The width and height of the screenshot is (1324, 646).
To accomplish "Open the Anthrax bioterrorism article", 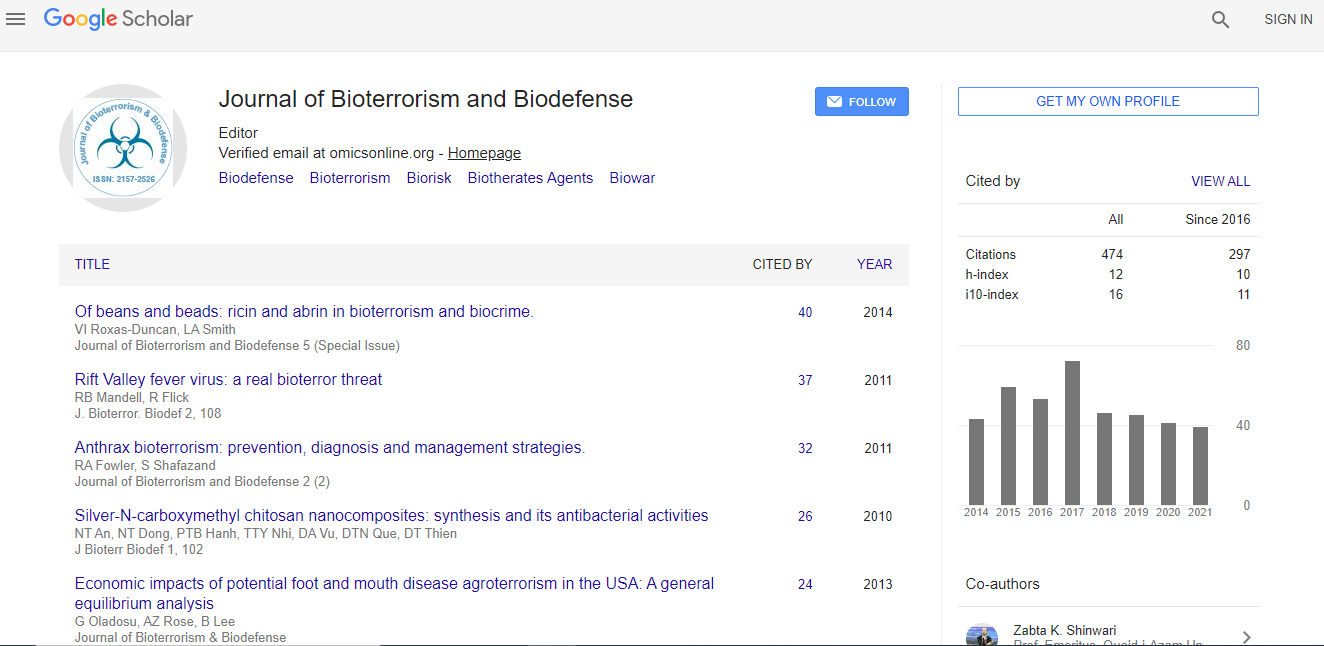I will (x=329, y=448).
